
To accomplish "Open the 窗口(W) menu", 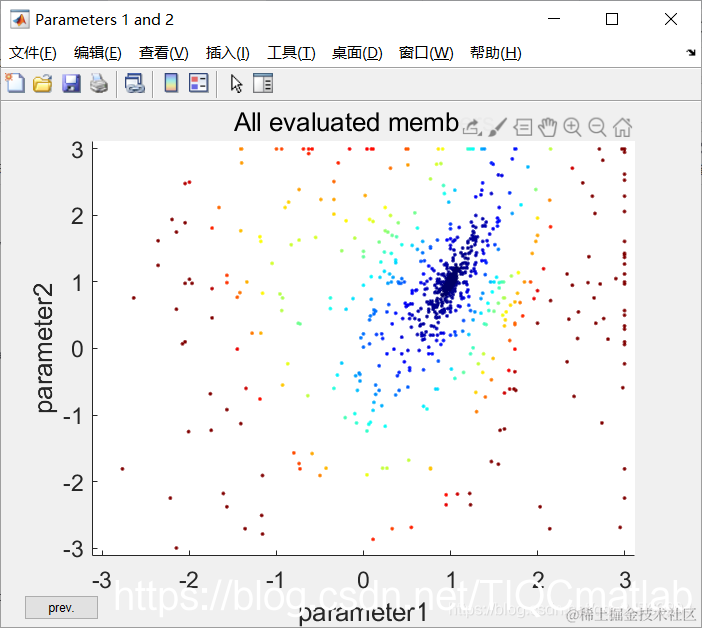I will [426, 53].
